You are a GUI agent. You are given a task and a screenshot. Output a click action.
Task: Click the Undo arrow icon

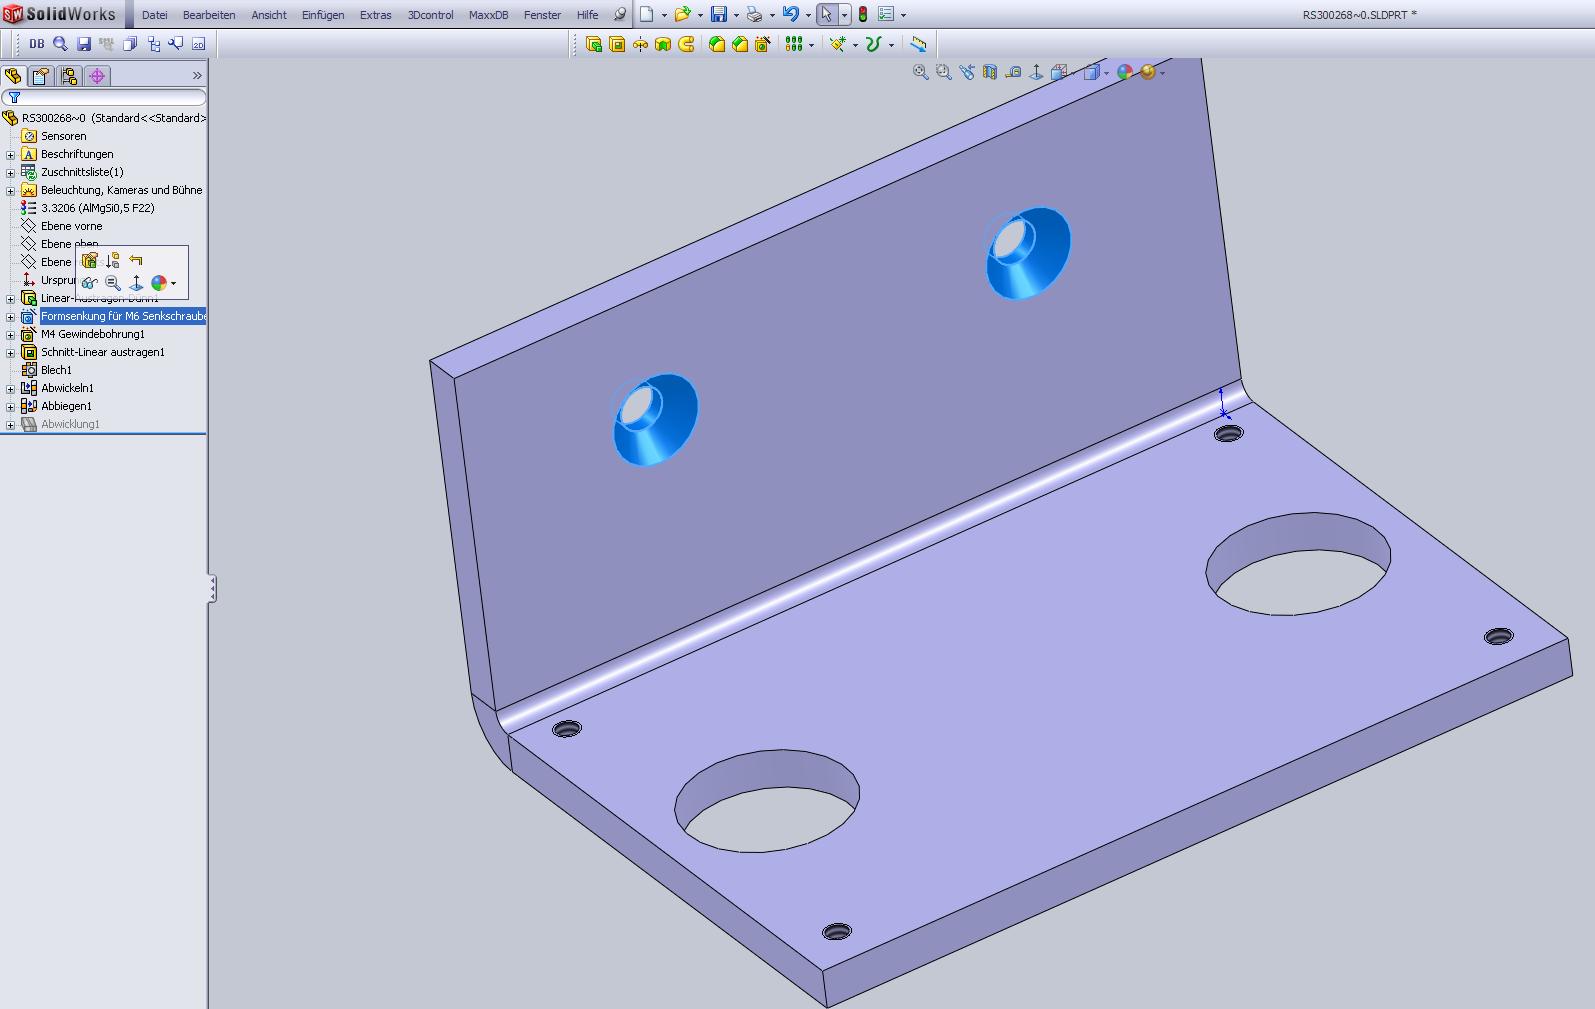[x=791, y=15]
